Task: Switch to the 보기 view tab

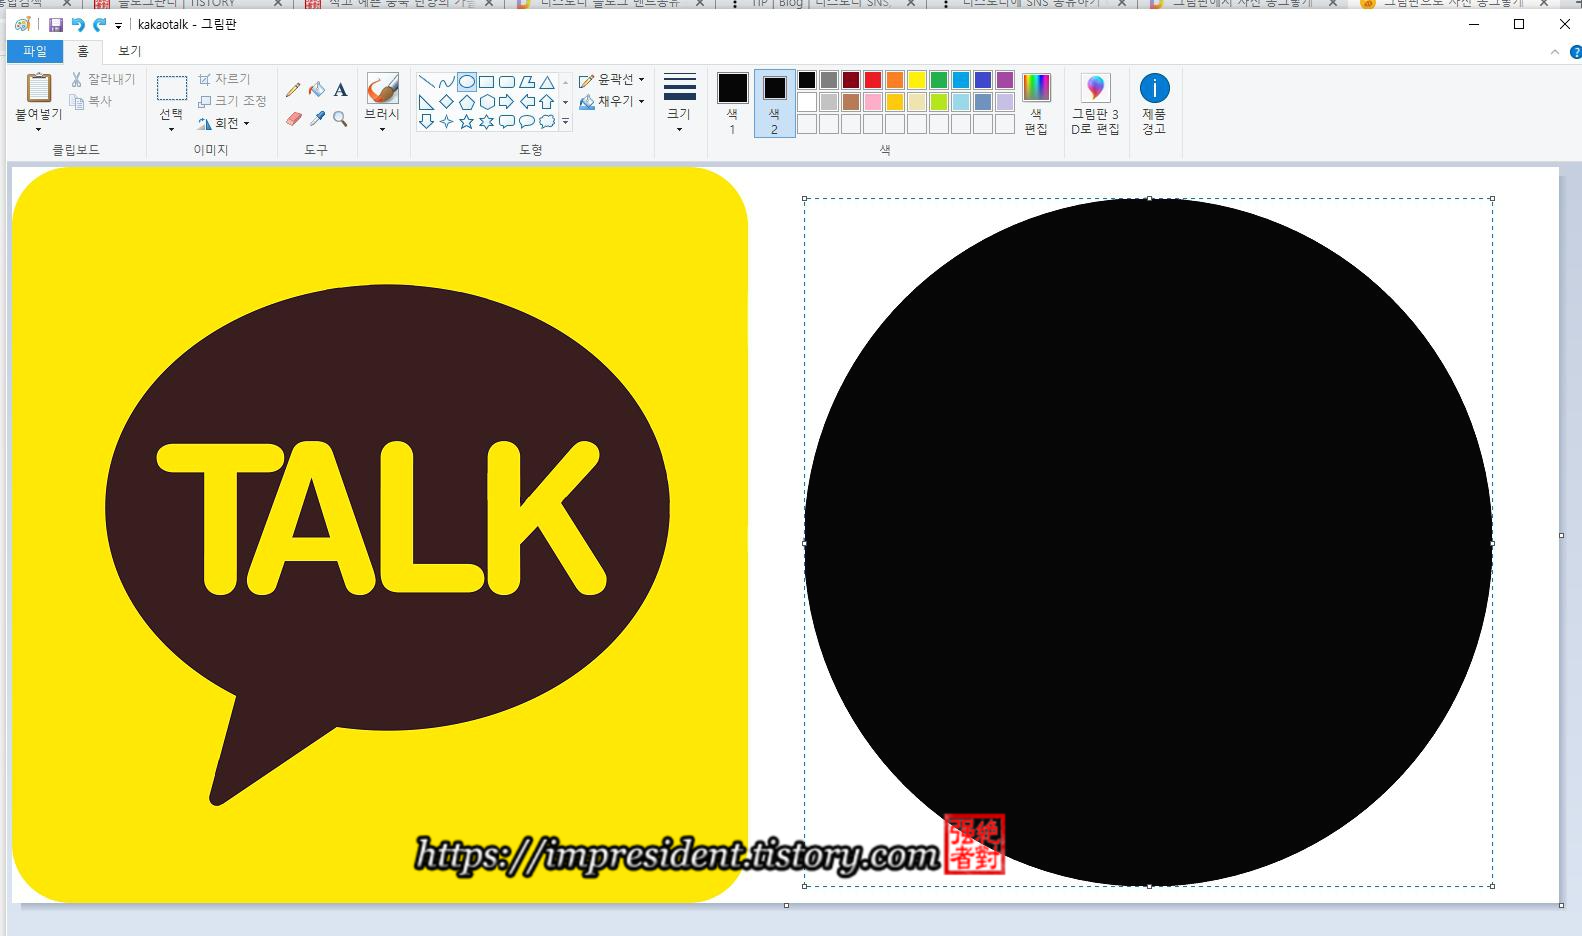Action: coord(129,51)
